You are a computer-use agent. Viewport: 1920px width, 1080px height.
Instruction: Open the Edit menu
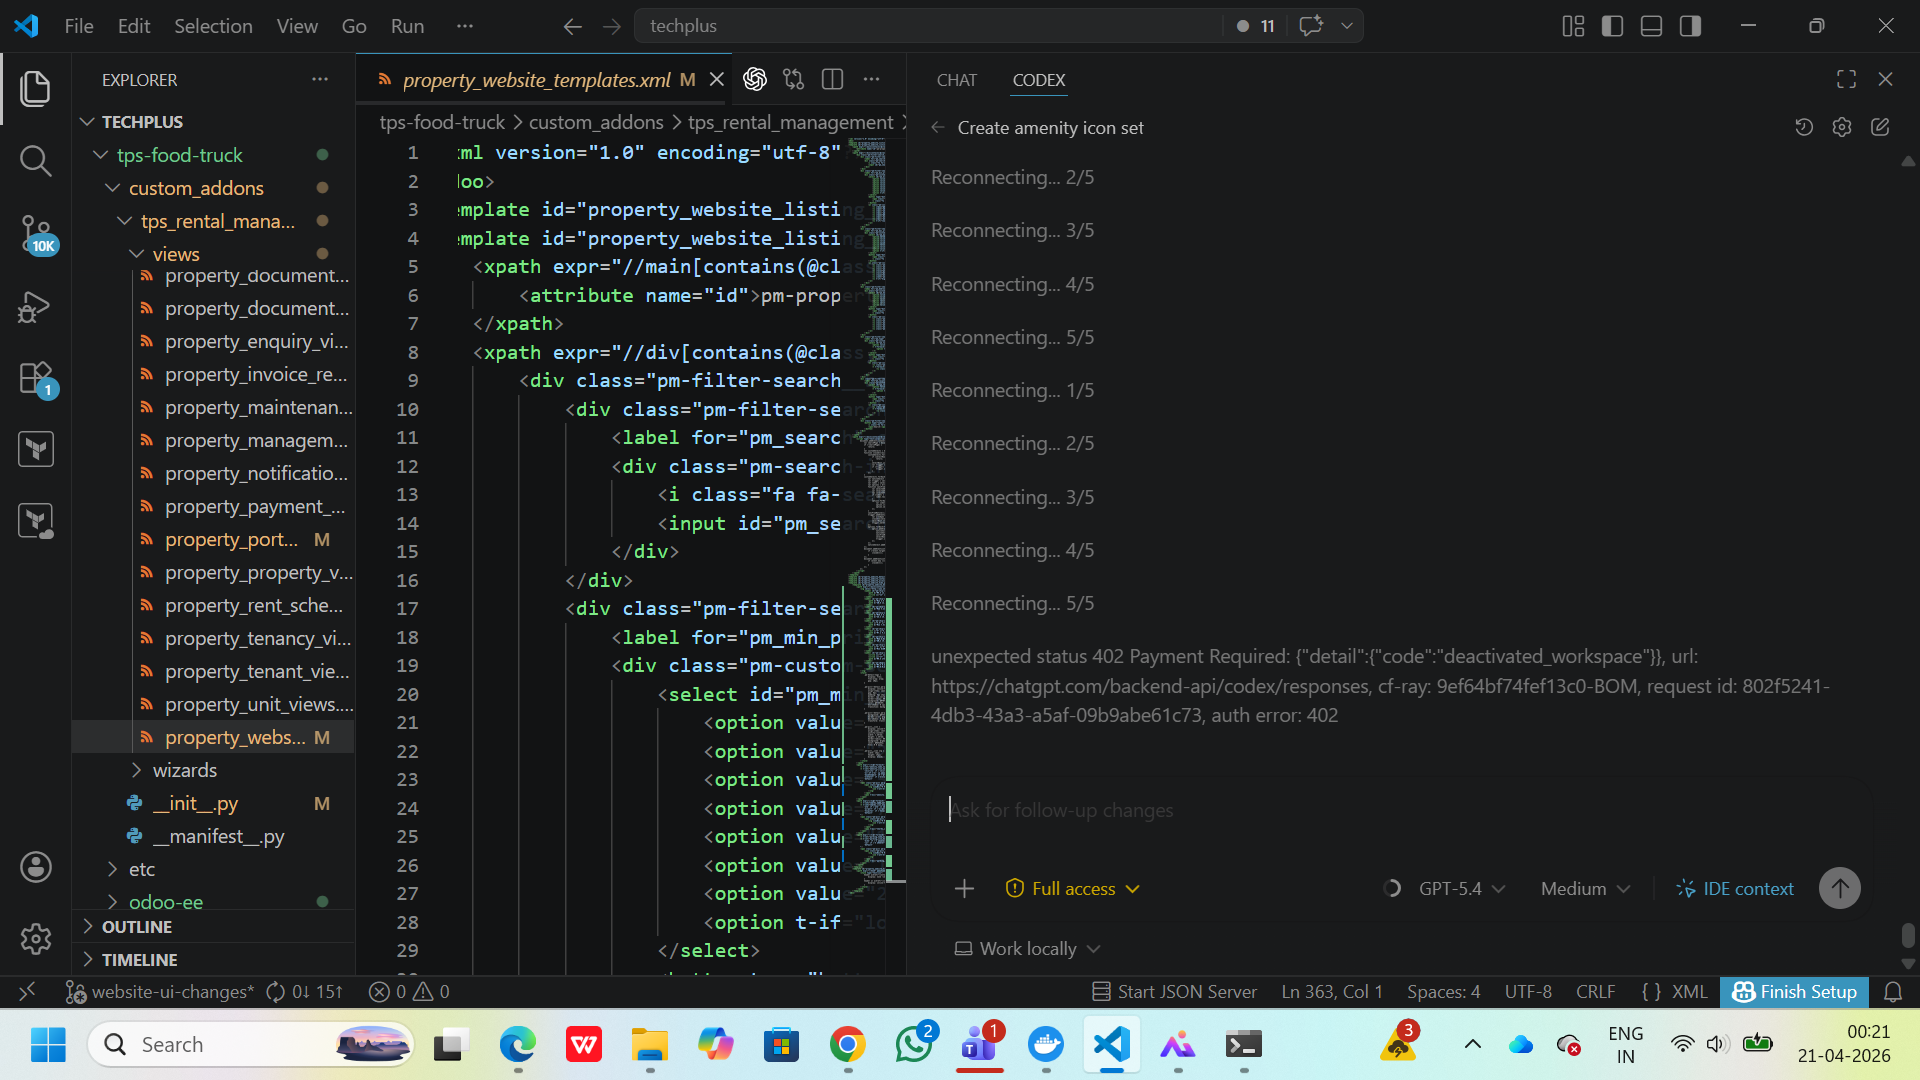(134, 26)
